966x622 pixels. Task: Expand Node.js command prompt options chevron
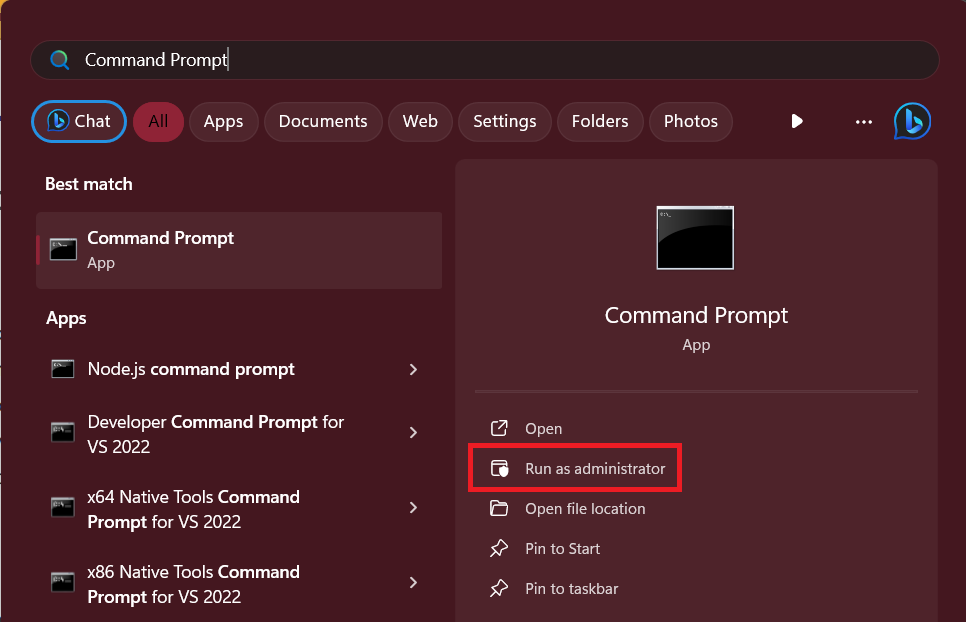tap(413, 370)
